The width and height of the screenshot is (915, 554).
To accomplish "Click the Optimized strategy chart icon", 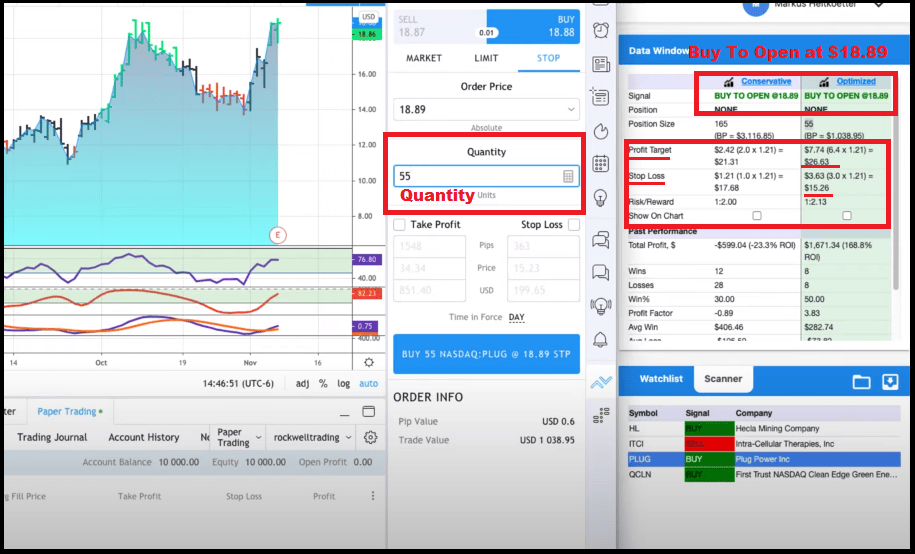I will 824,82.
